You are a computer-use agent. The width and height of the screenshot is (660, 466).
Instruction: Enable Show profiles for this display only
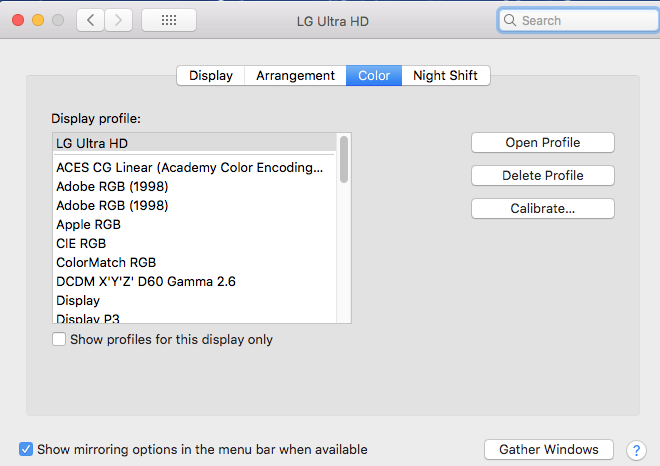tap(59, 339)
